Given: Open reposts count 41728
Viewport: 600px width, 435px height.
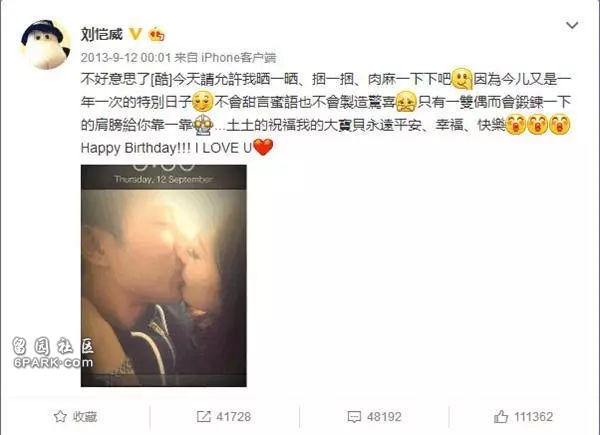Looking at the screenshot, I should (233, 416).
